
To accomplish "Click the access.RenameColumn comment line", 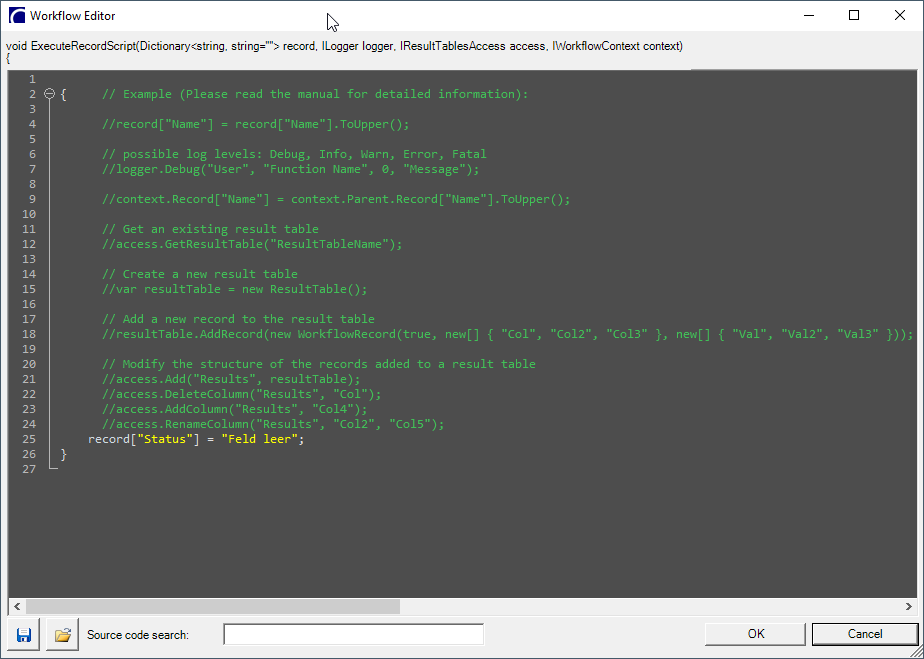I will pyautogui.click(x=273, y=424).
